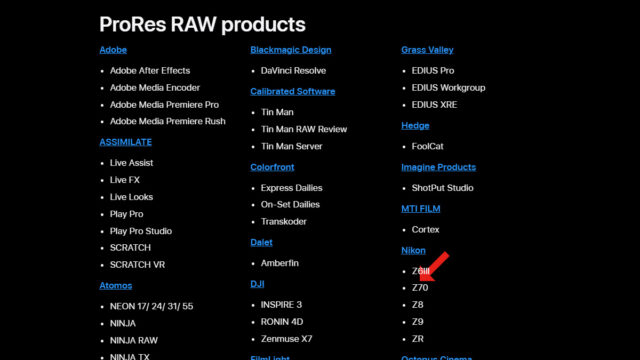Select the Adobe Media Premiere Rush item
This screenshot has height=360, width=640.
pyautogui.click(x=167, y=122)
